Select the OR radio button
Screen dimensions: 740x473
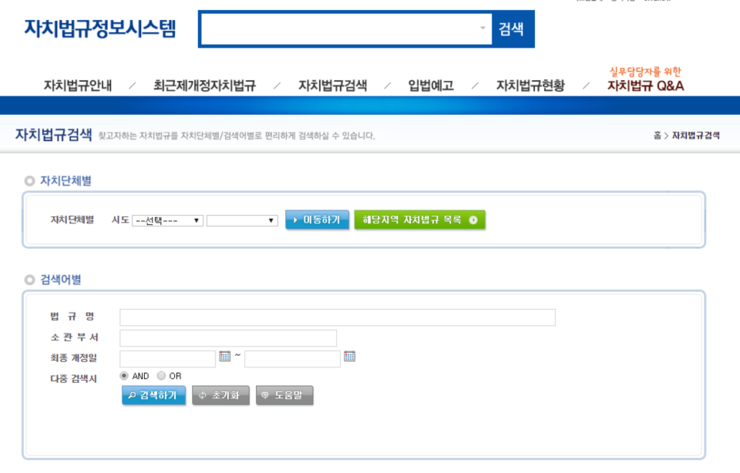(x=161, y=376)
